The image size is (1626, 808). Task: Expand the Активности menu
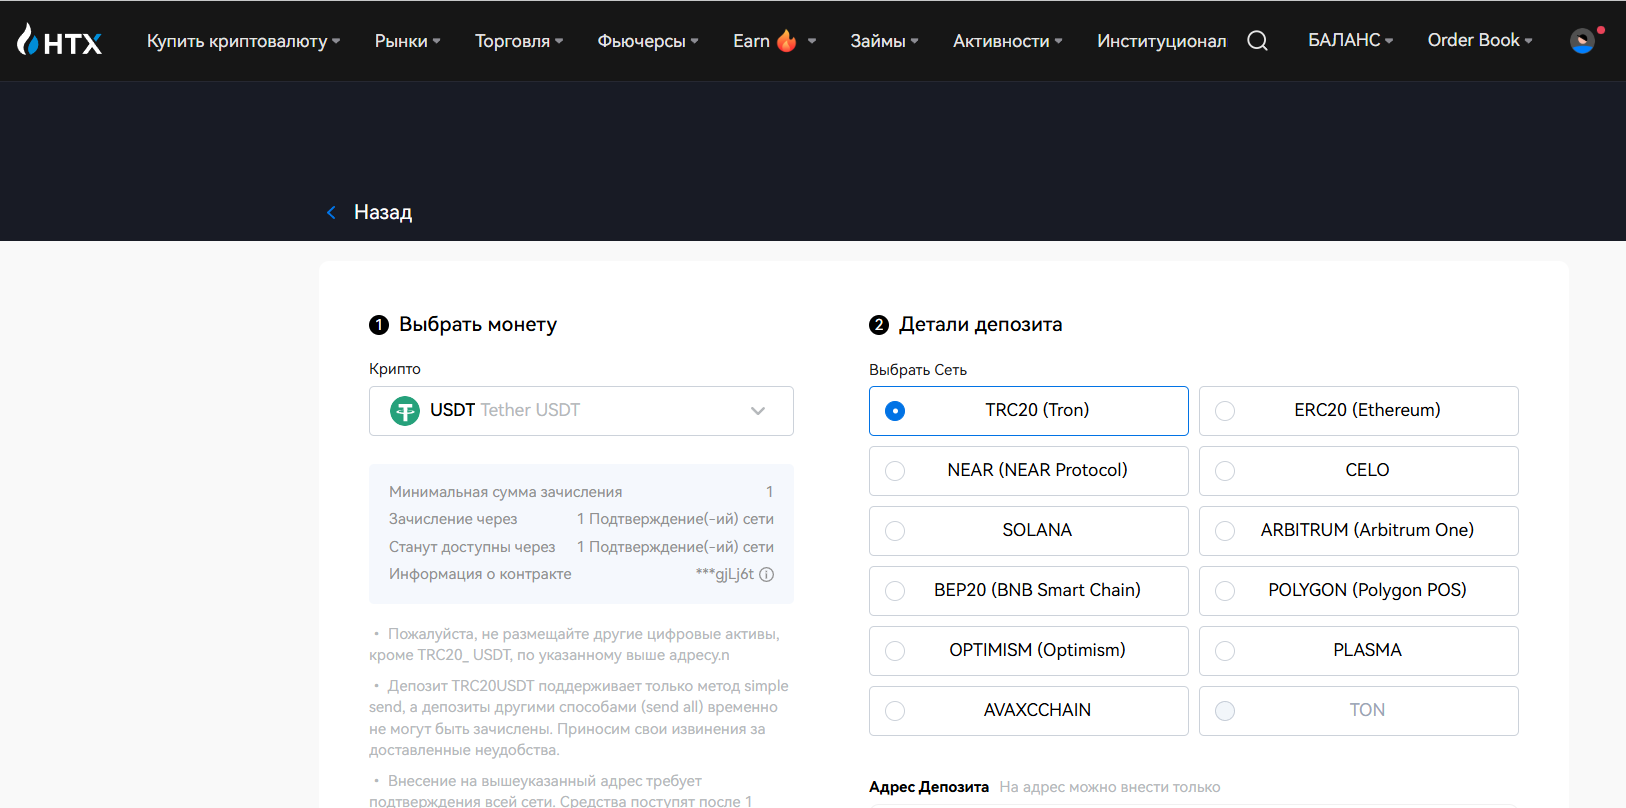click(1008, 41)
